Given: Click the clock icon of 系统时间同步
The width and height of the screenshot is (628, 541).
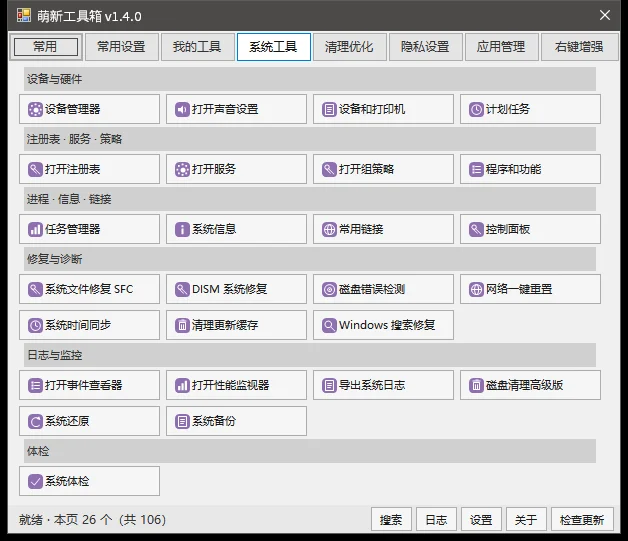Looking at the screenshot, I should tap(35, 325).
